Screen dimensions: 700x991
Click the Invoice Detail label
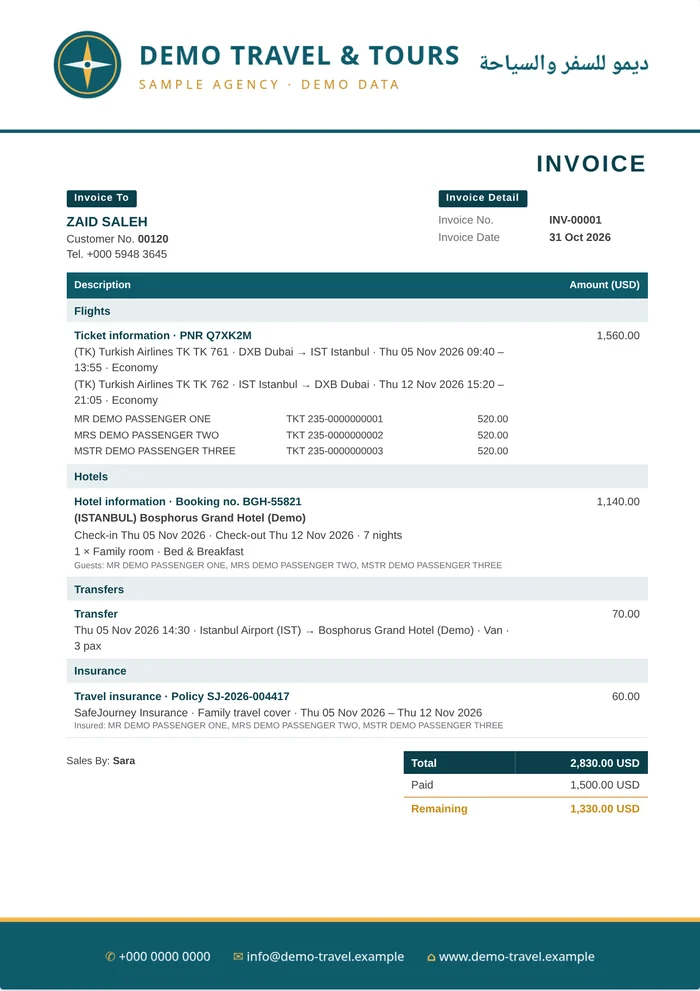482,198
